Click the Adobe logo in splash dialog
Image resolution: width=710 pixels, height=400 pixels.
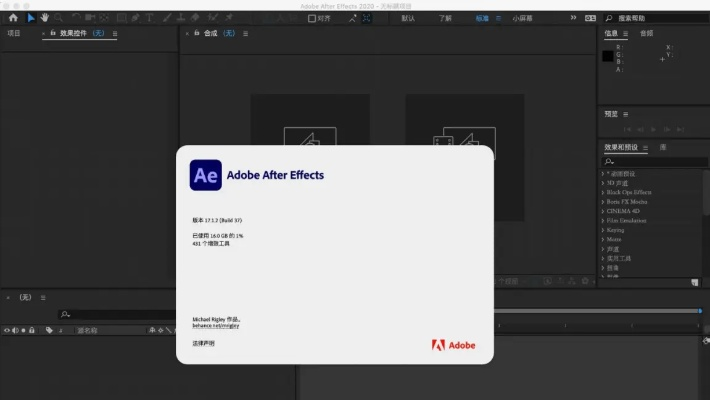[x=453, y=346]
